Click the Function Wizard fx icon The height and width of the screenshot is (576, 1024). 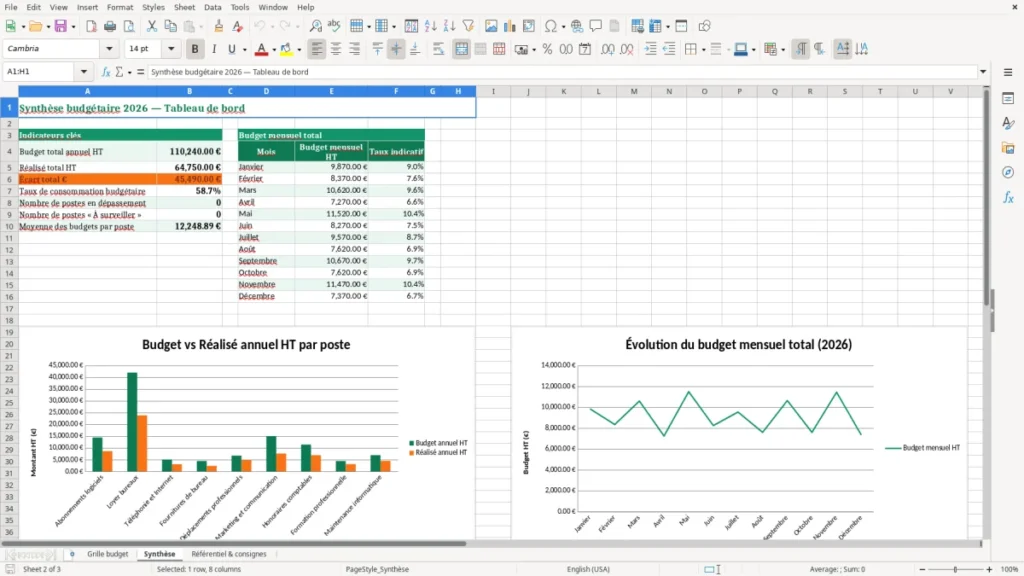pos(106,72)
